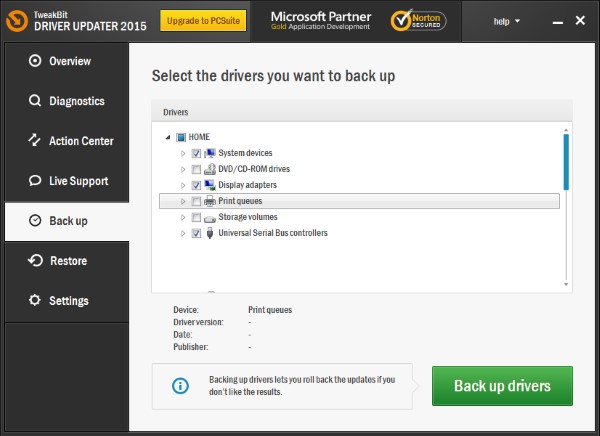Open the Overview section
Image resolution: width=600 pixels, height=436 pixels.
pyautogui.click(x=67, y=61)
